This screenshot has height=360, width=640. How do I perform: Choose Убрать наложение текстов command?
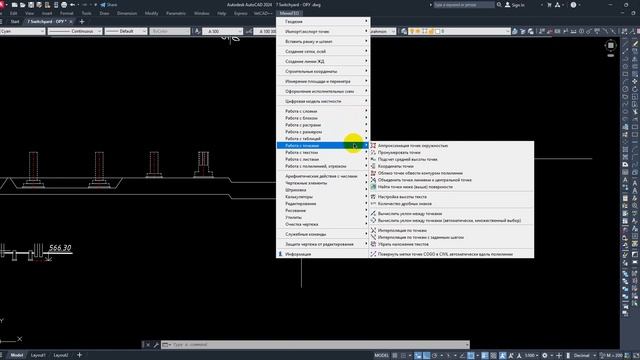point(451,244)
